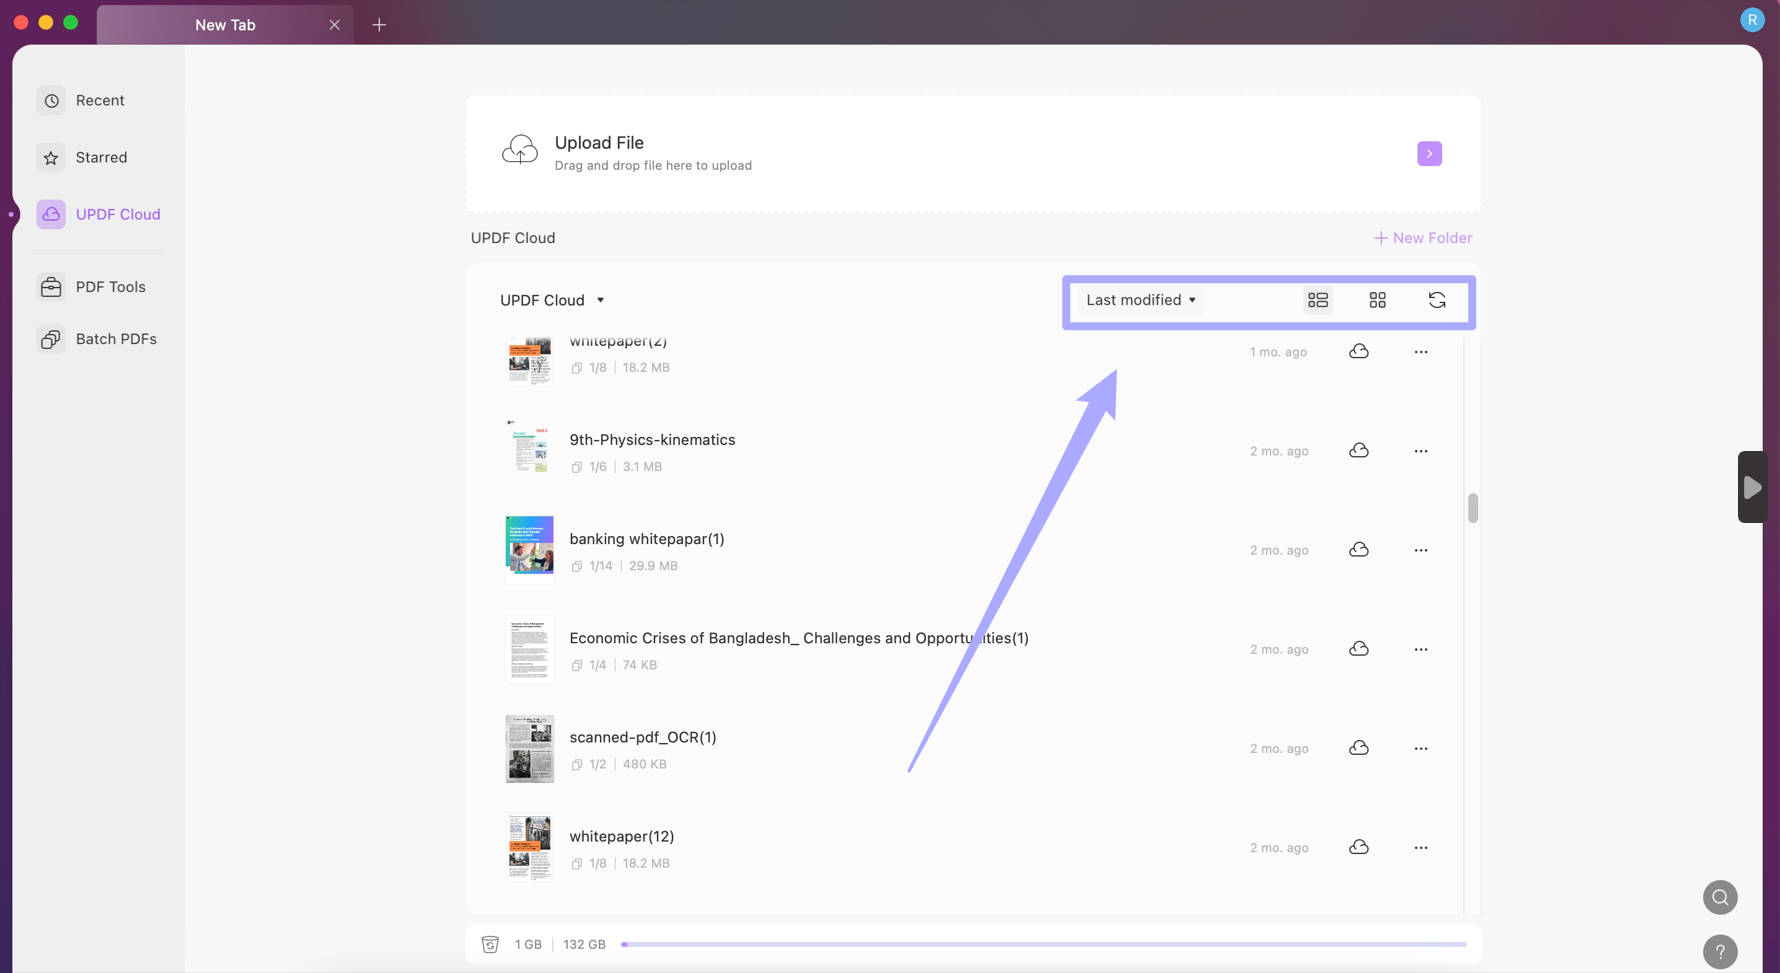Screen dimensions: 1780x973
Task: Open Economic Crises of Bangladesh thumbnail
Action: pos(529,649)
